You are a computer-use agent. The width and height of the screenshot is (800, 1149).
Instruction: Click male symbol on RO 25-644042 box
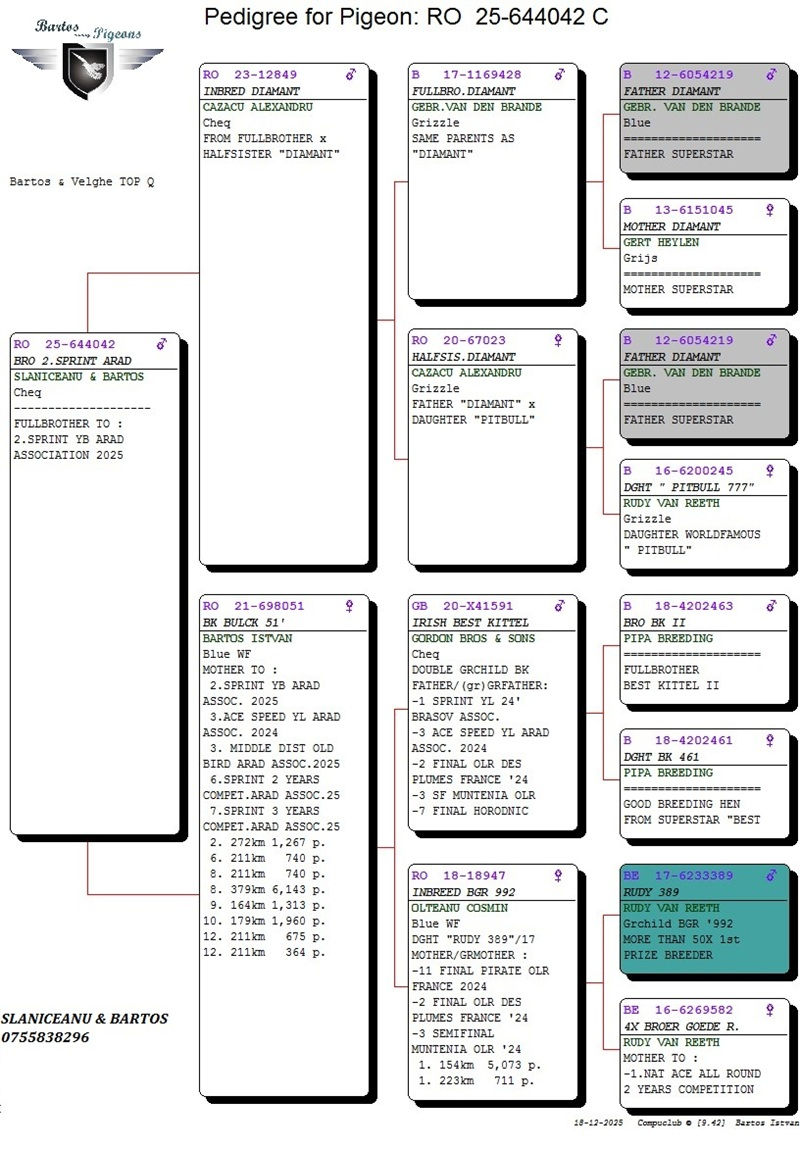(162, 345)
